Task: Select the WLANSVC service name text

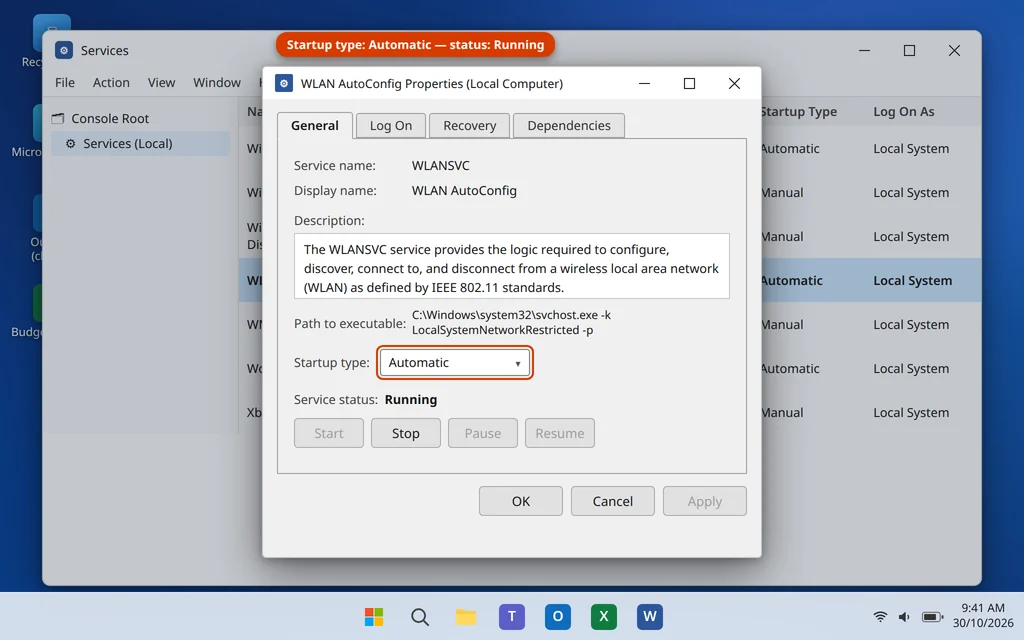Action: click(x=440, y=166)
